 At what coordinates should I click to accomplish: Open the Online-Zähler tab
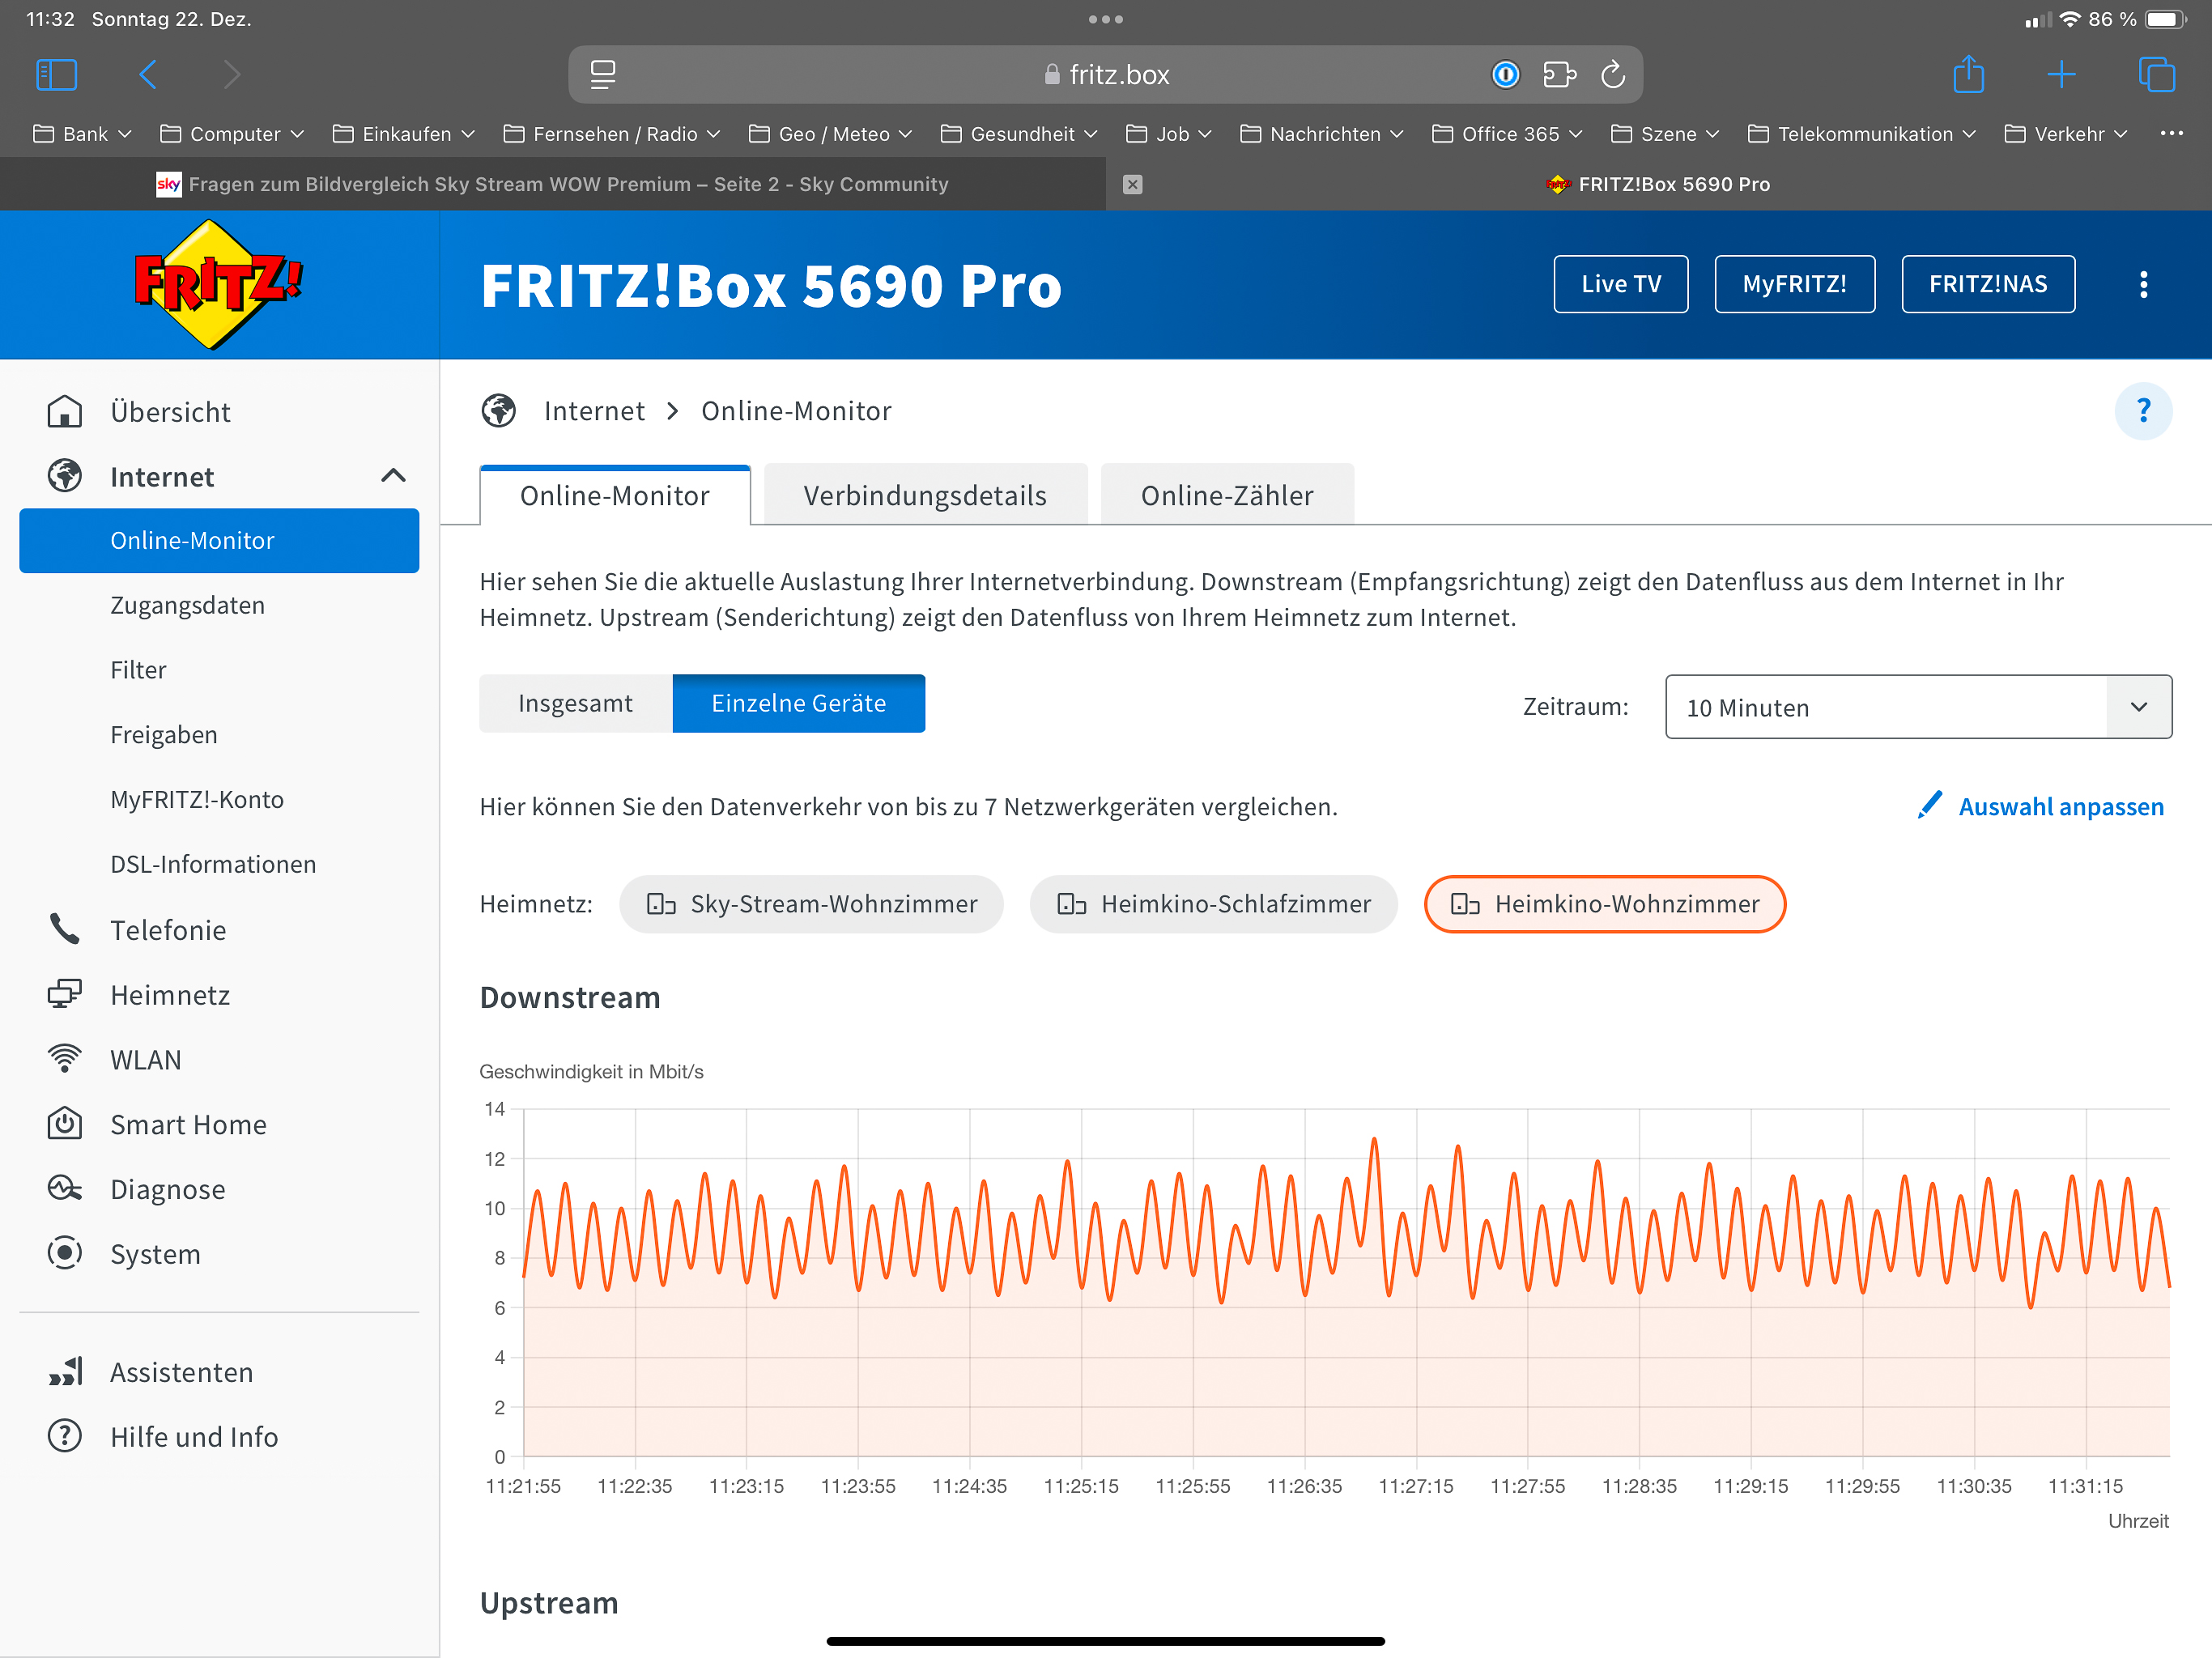tap(1227, 495)
